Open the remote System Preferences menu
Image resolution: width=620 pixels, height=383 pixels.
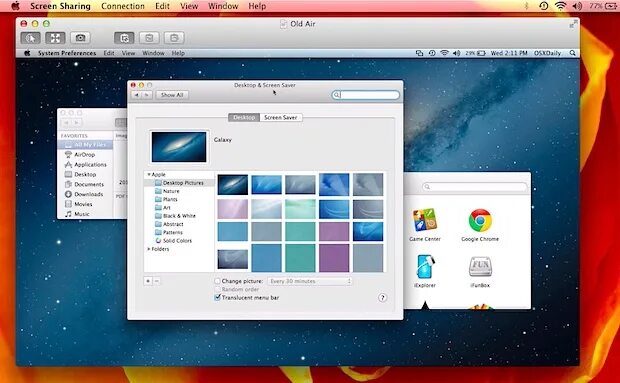point(67,53)
